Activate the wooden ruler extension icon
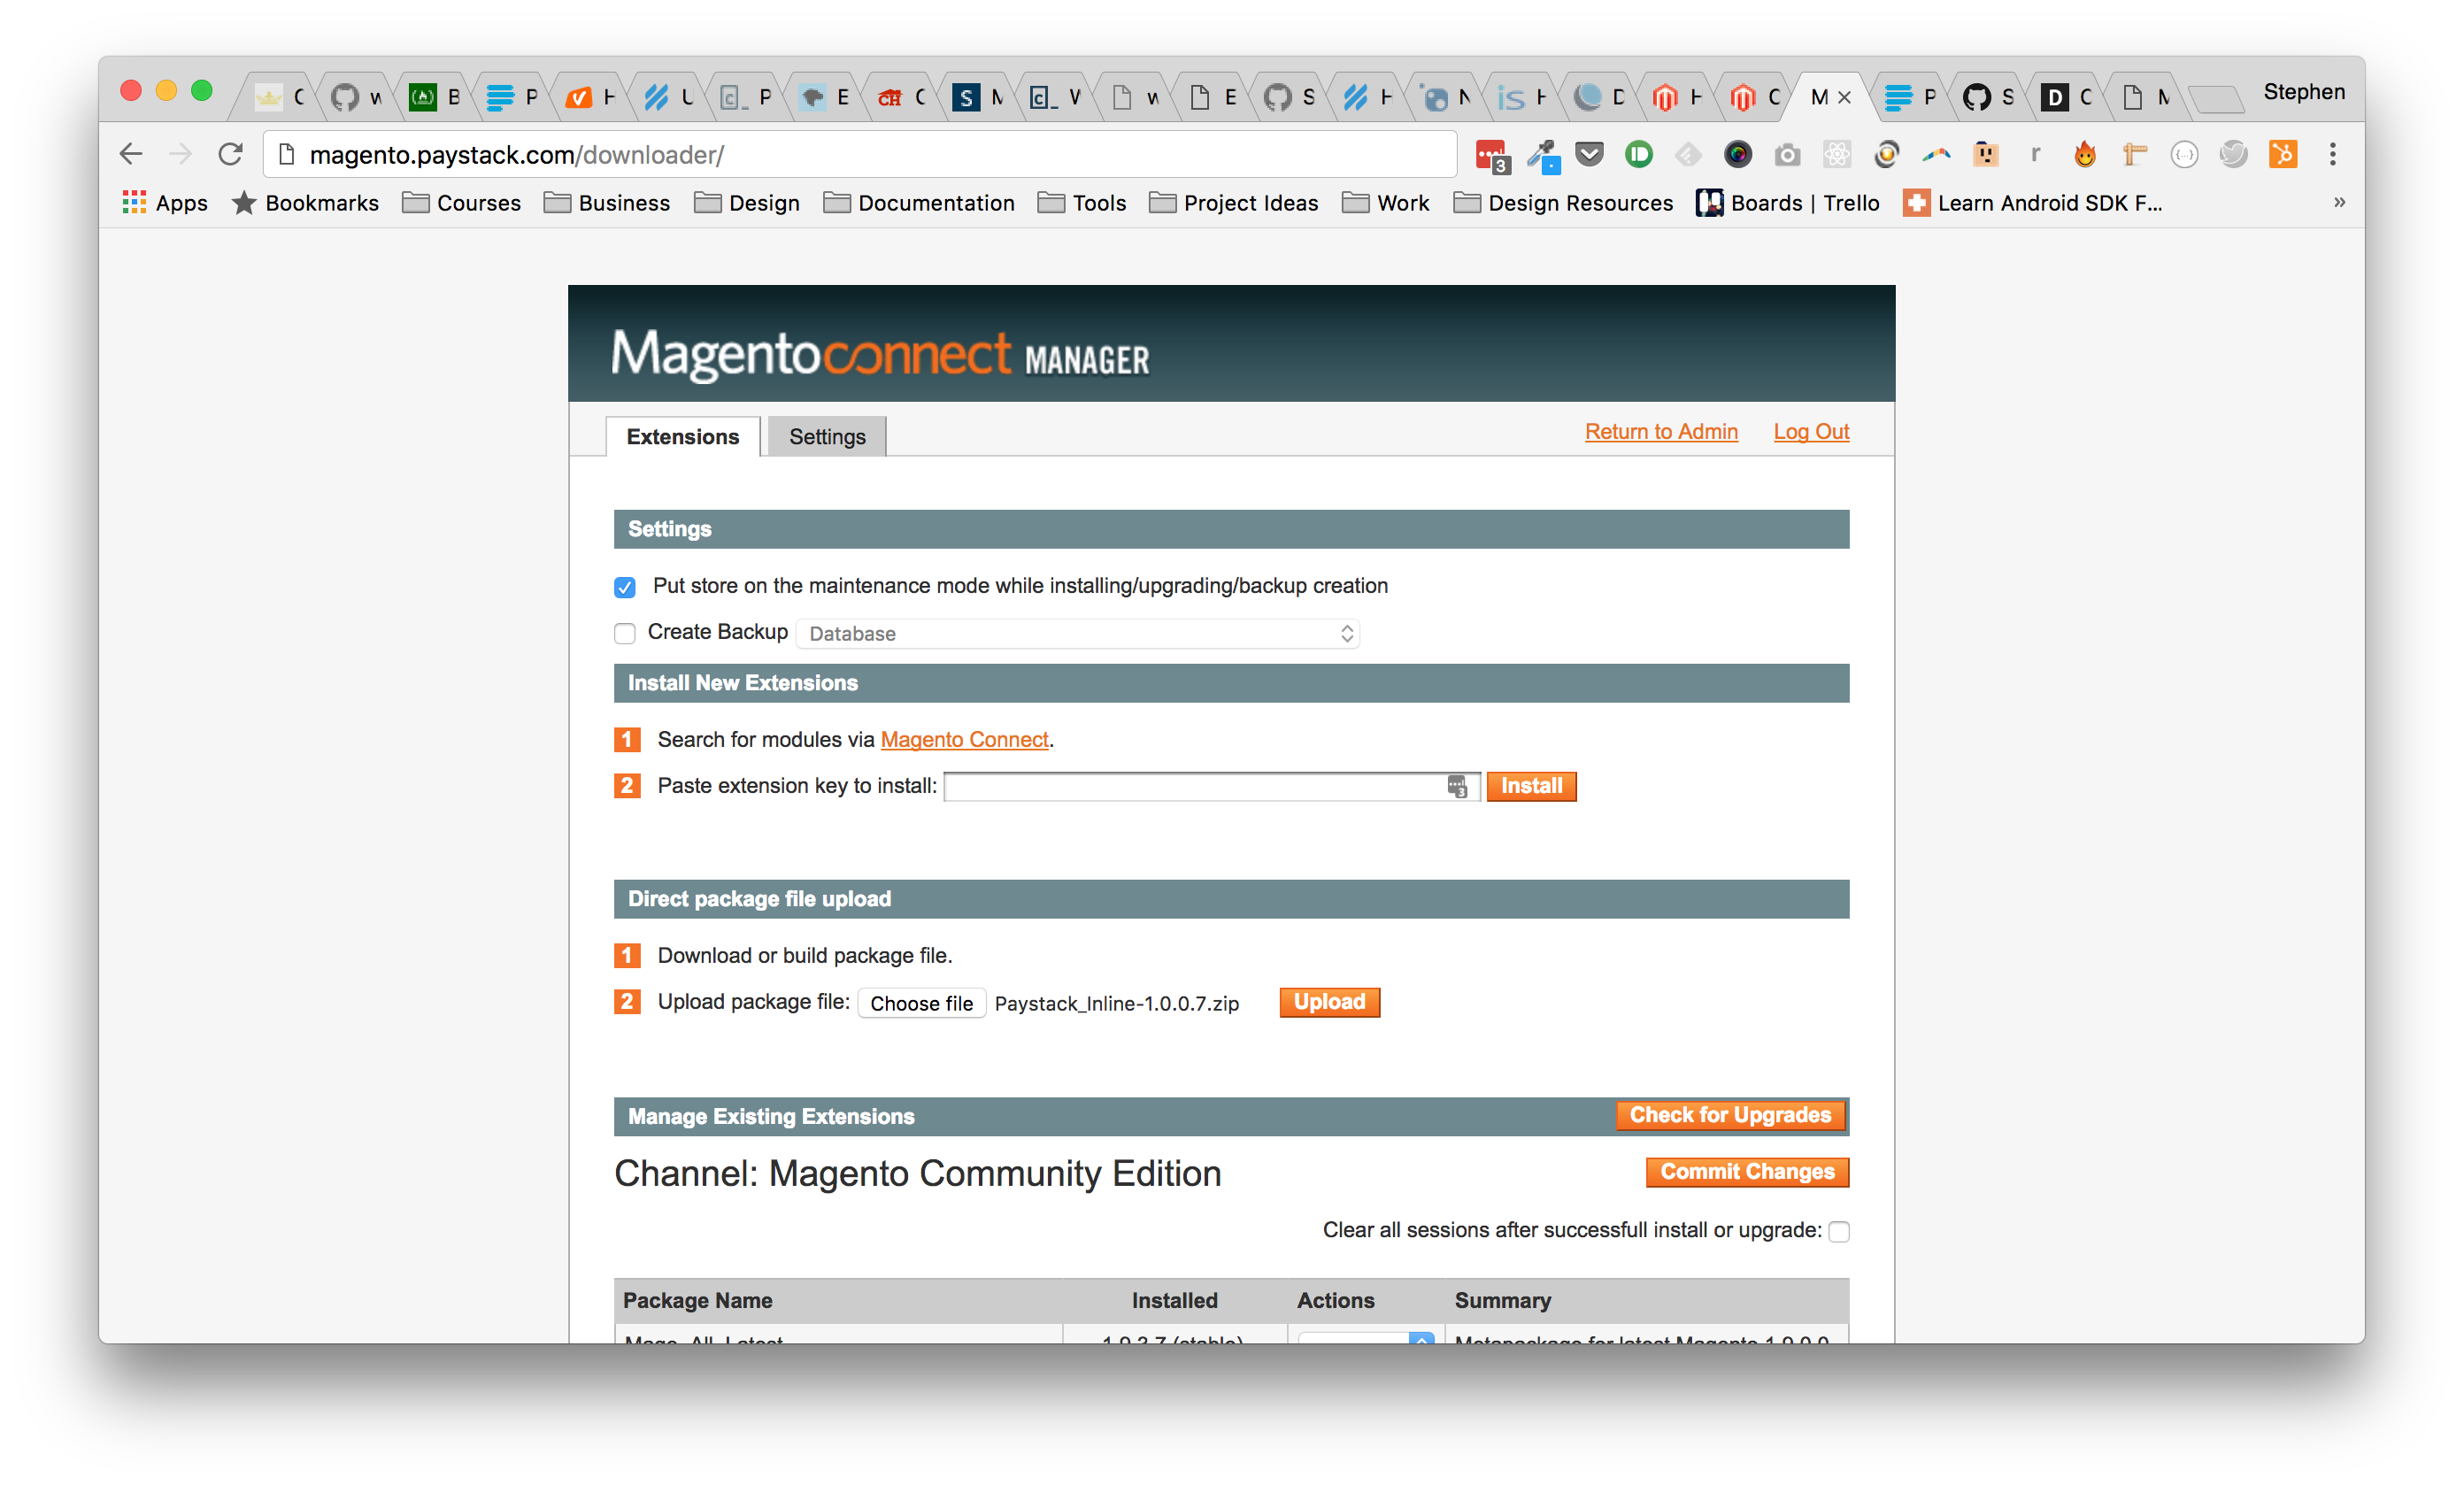The width and height of the screenshot is (2464, 1485). coord(2134,154)
